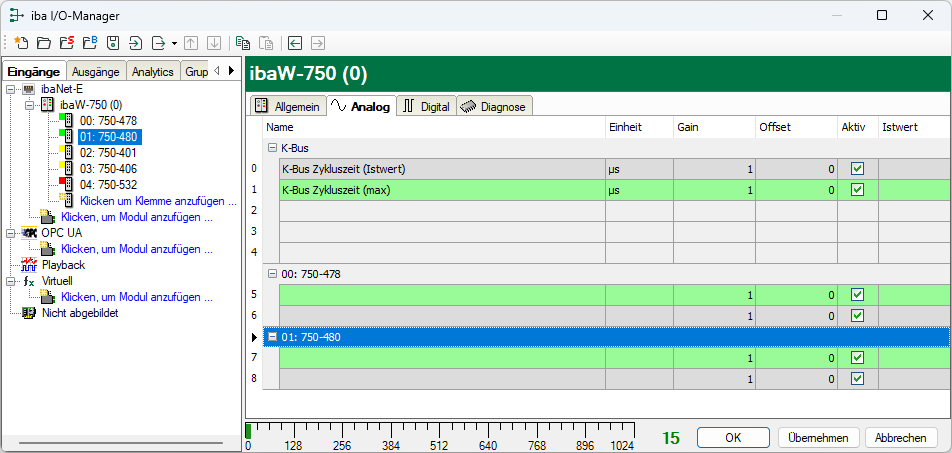The height and width of the screenshot is (453, 952).
Task: Click the Offset column header
Action: 796,128
